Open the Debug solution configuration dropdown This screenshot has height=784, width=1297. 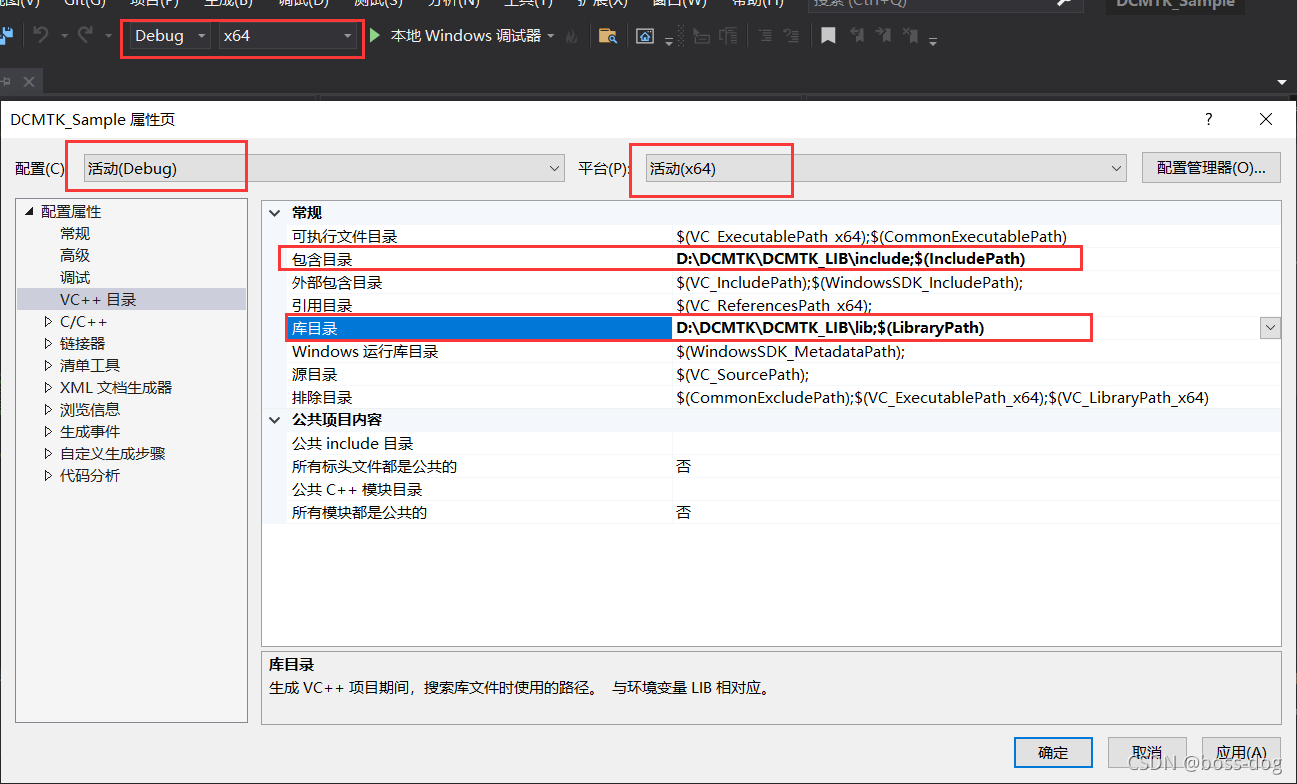(x=171, y=36)
